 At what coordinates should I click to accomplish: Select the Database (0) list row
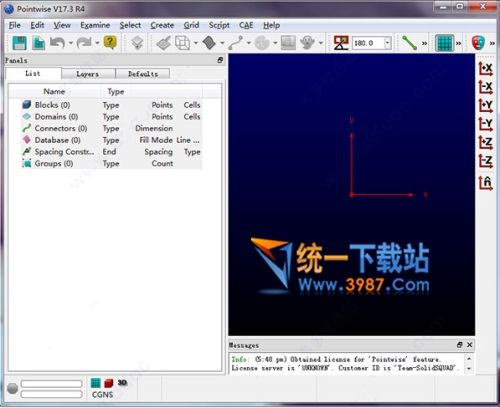click(x=111, y=140)
